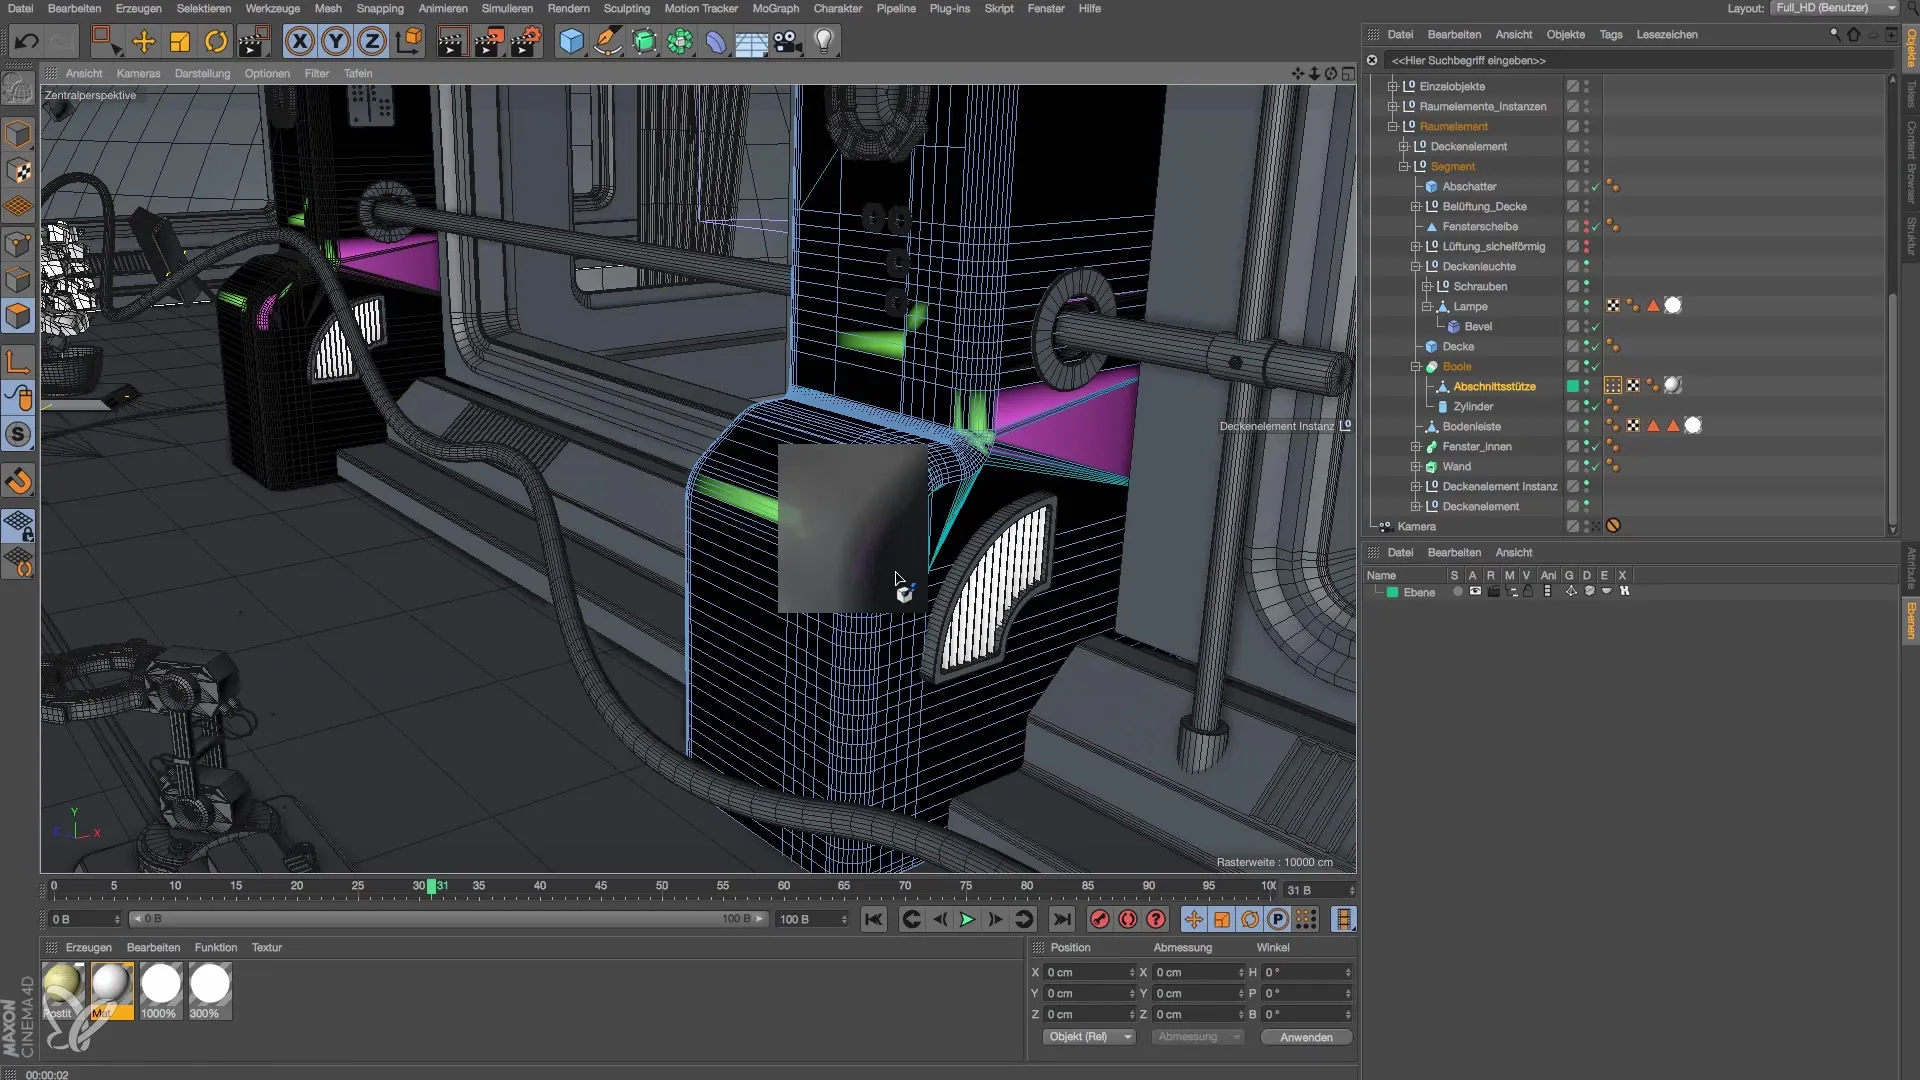Toggle layer color of Abschnittsstütze

1573,386
